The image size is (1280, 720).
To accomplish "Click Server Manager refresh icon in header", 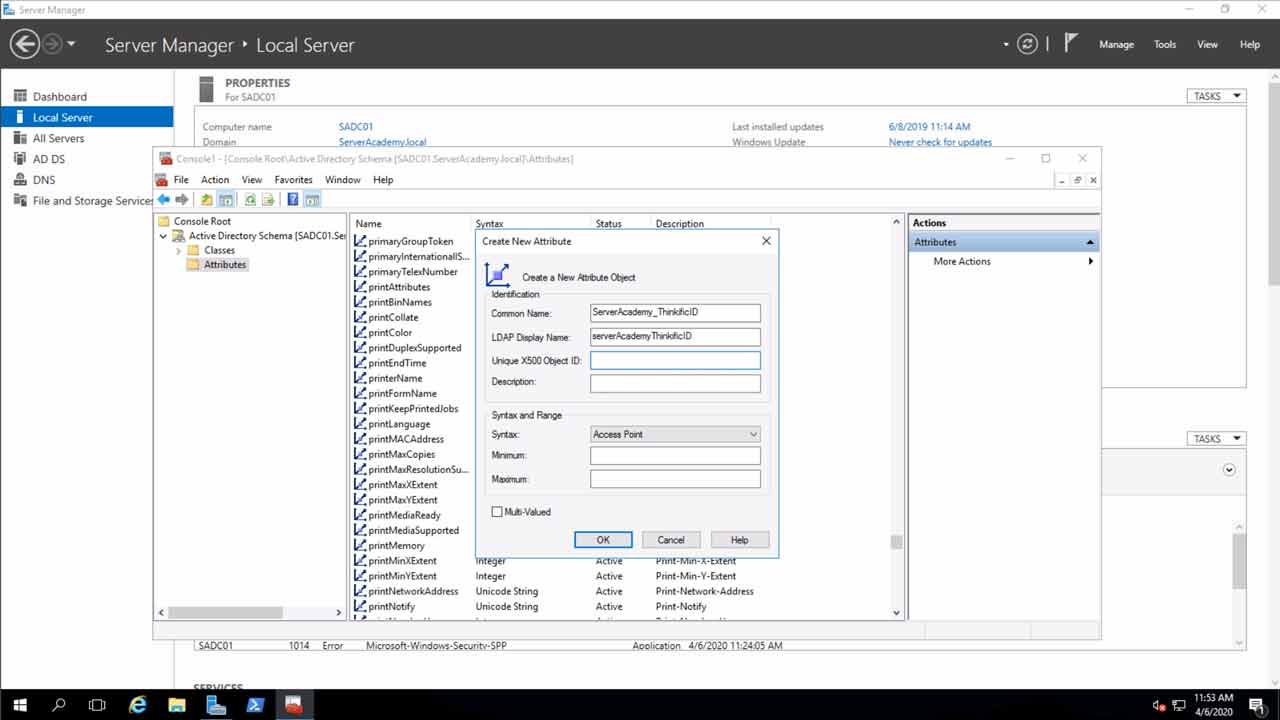I will point(1027,44).
